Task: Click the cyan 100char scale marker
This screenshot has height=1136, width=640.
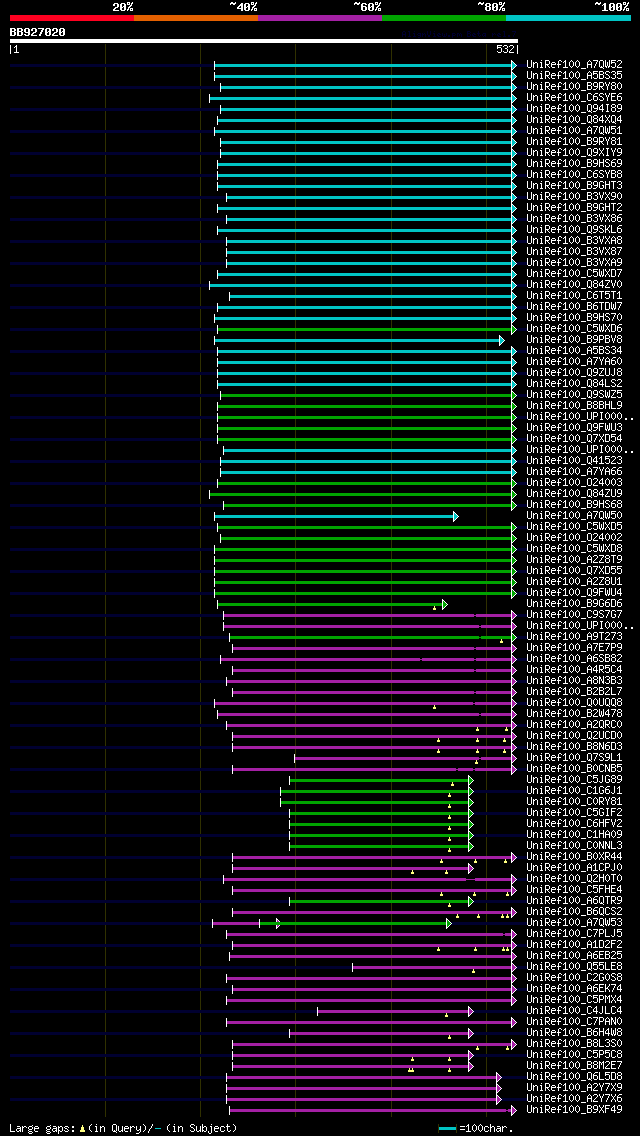Action: click(448, 1129)
